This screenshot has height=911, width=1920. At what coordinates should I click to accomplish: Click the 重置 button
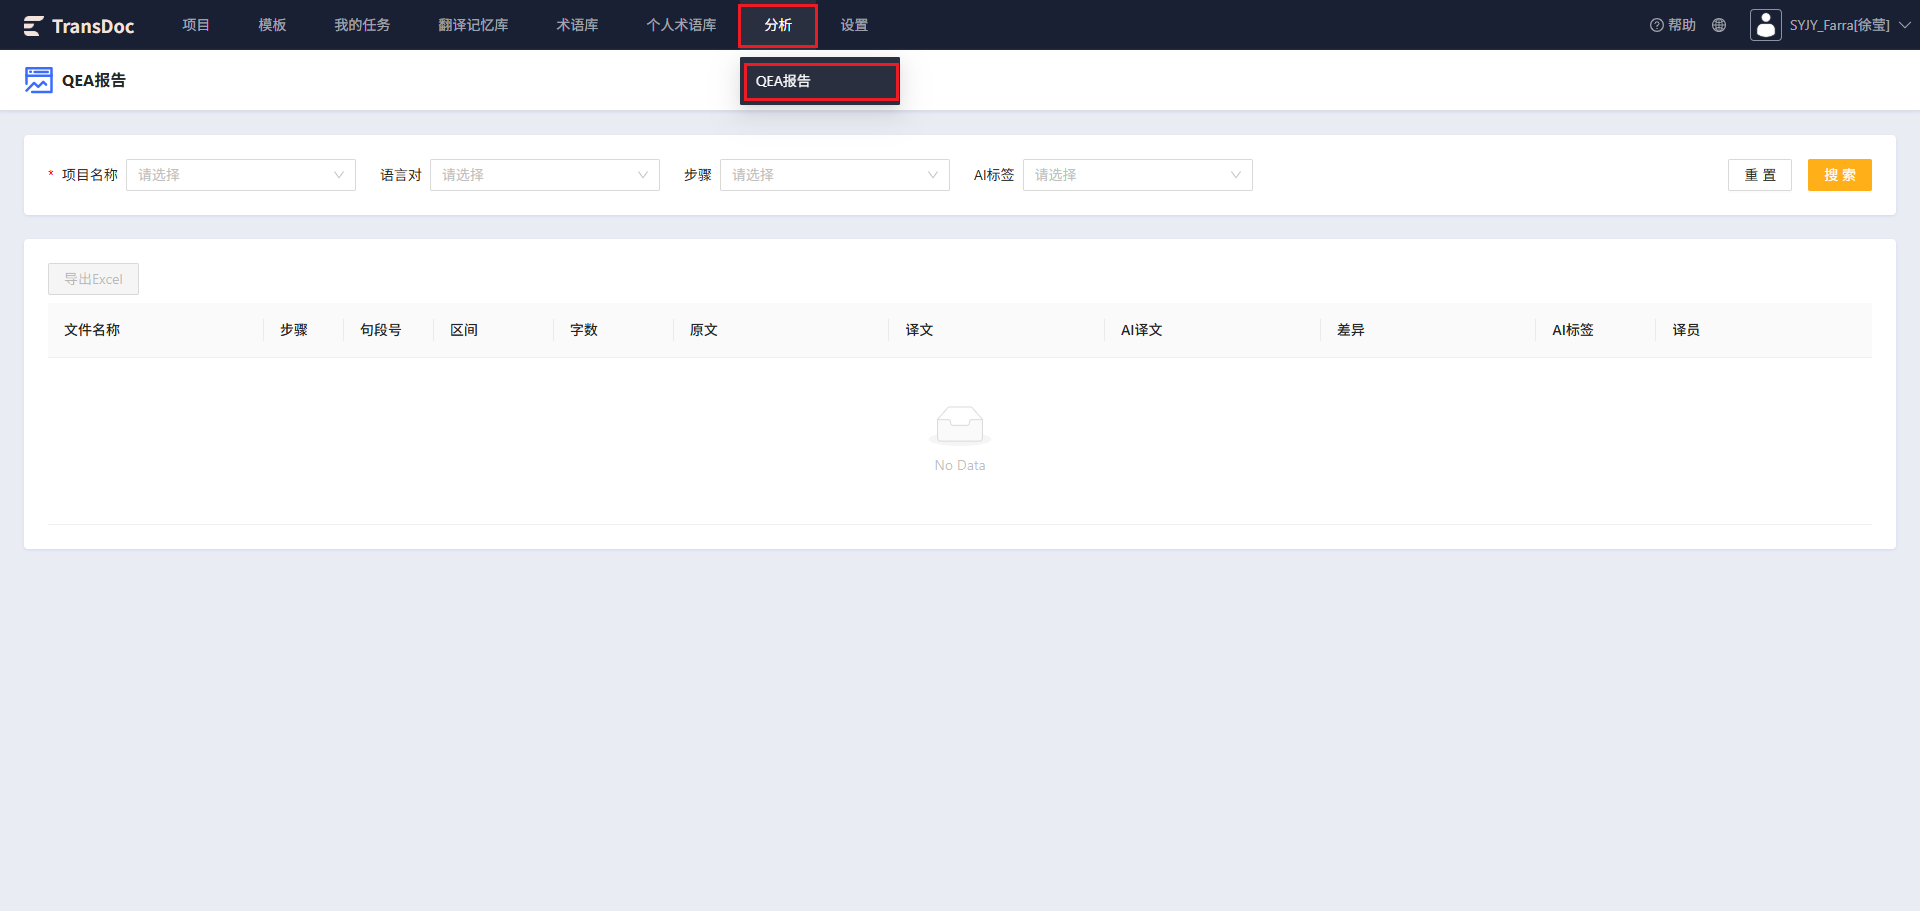click(1760, 175)
